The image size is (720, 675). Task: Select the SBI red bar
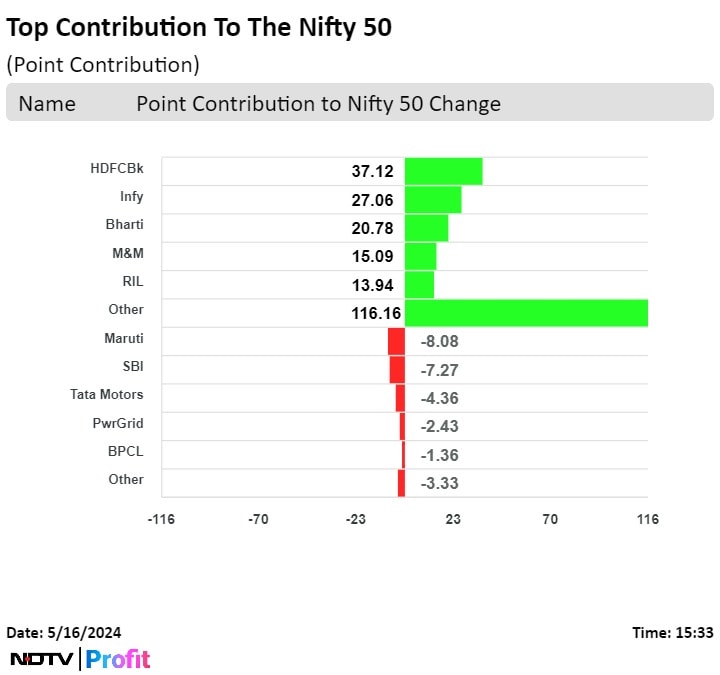coord(397,369)
